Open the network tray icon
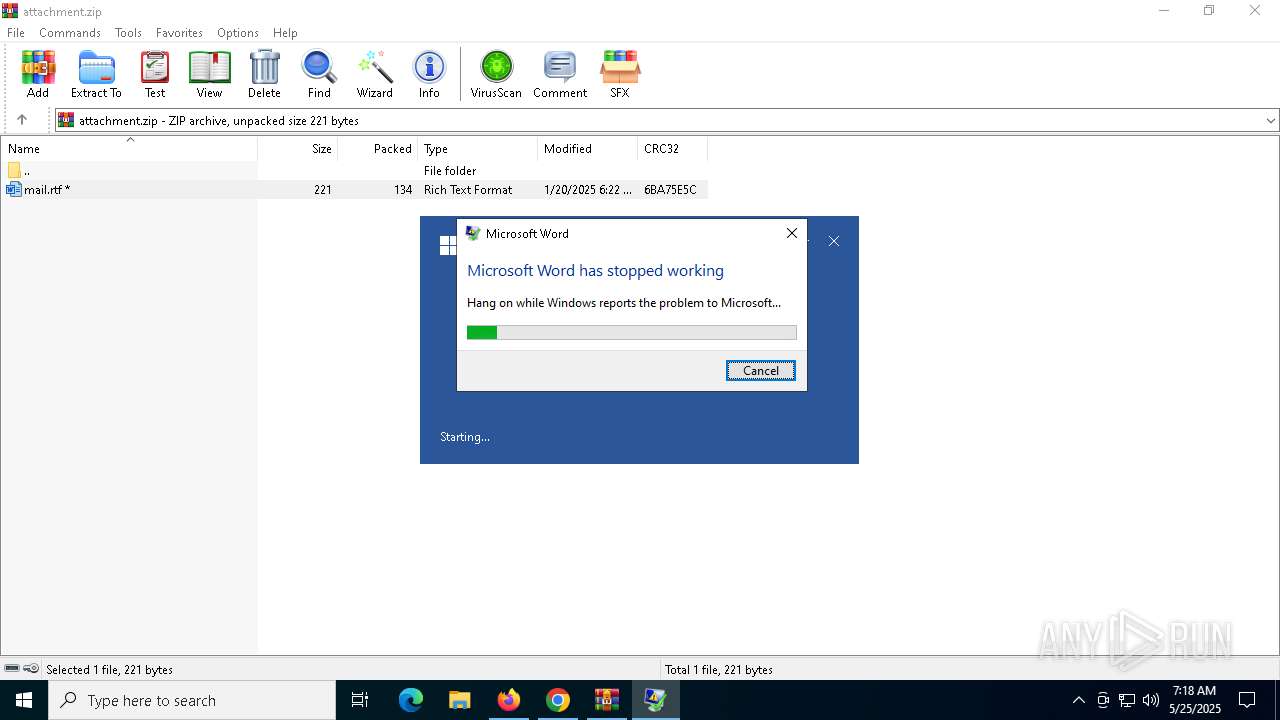Image resolution: width=1280 pixels, height=720 pixels. click(1127, 700)
